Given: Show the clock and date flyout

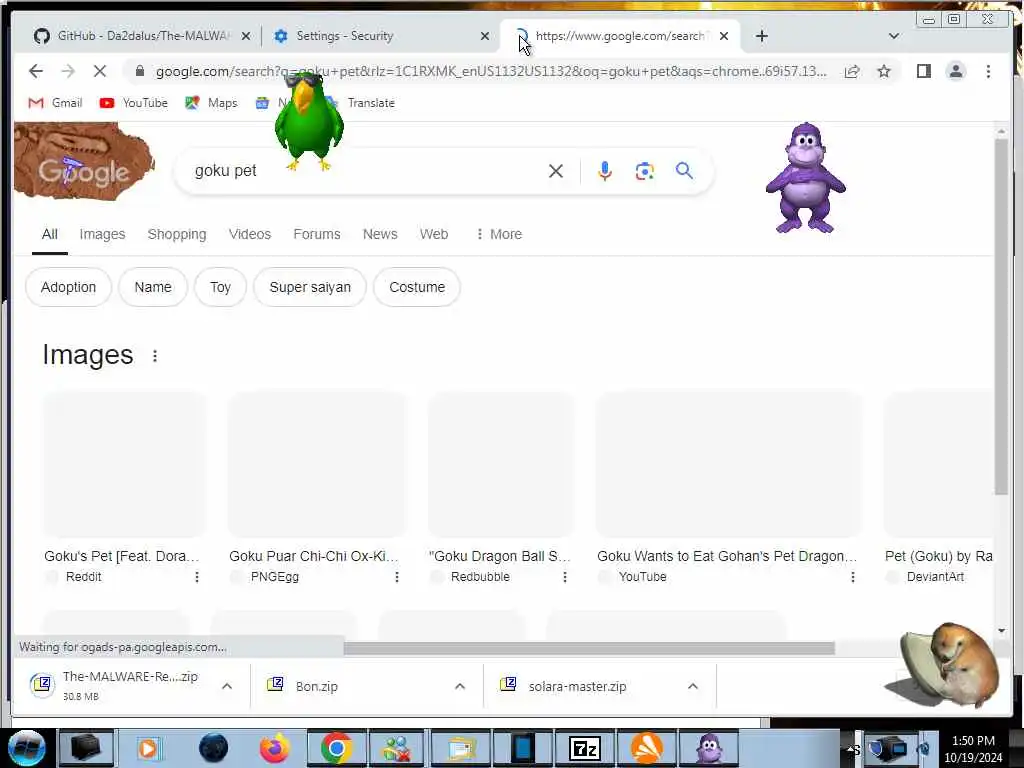Looking at the screenshot, I should pos(973,749).
